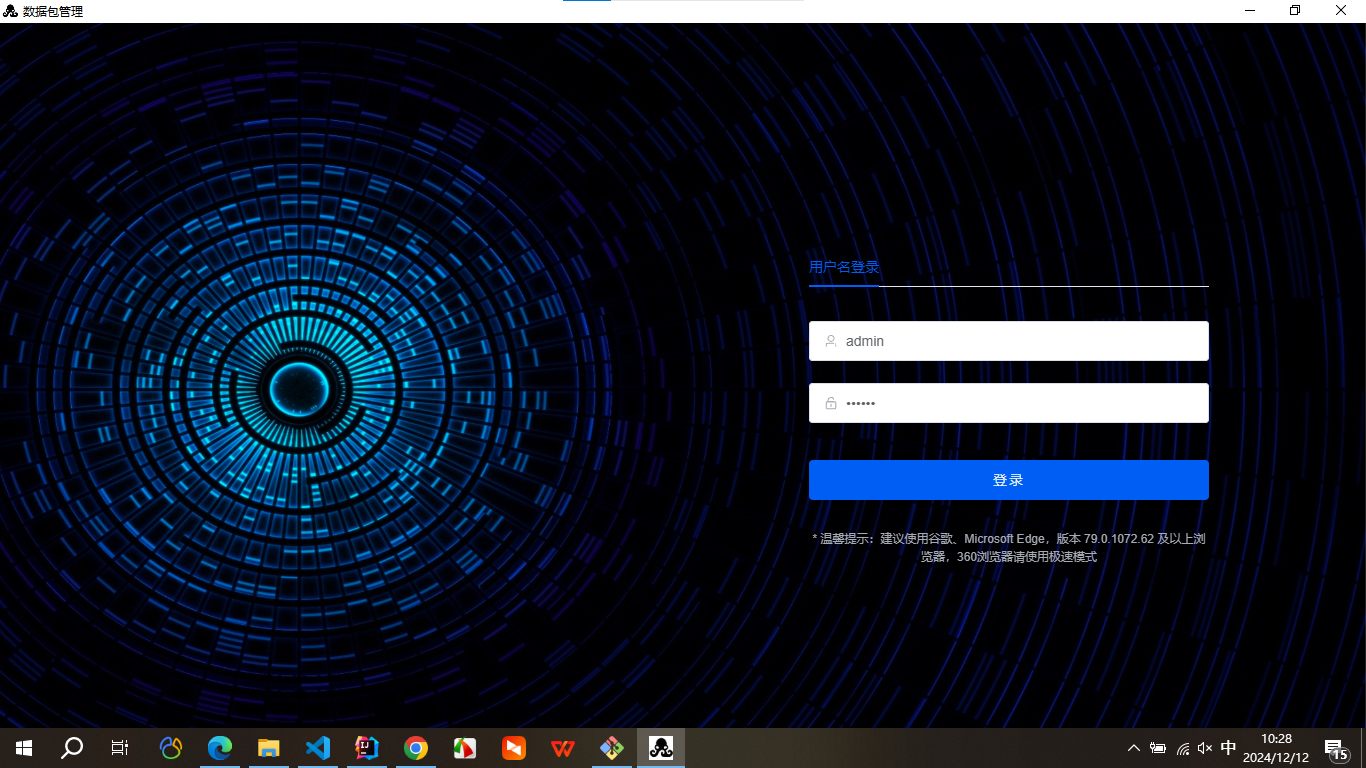Open File Explorer from the taskbar
This screenshot has height=768, width=1366.
coord(268,748)
